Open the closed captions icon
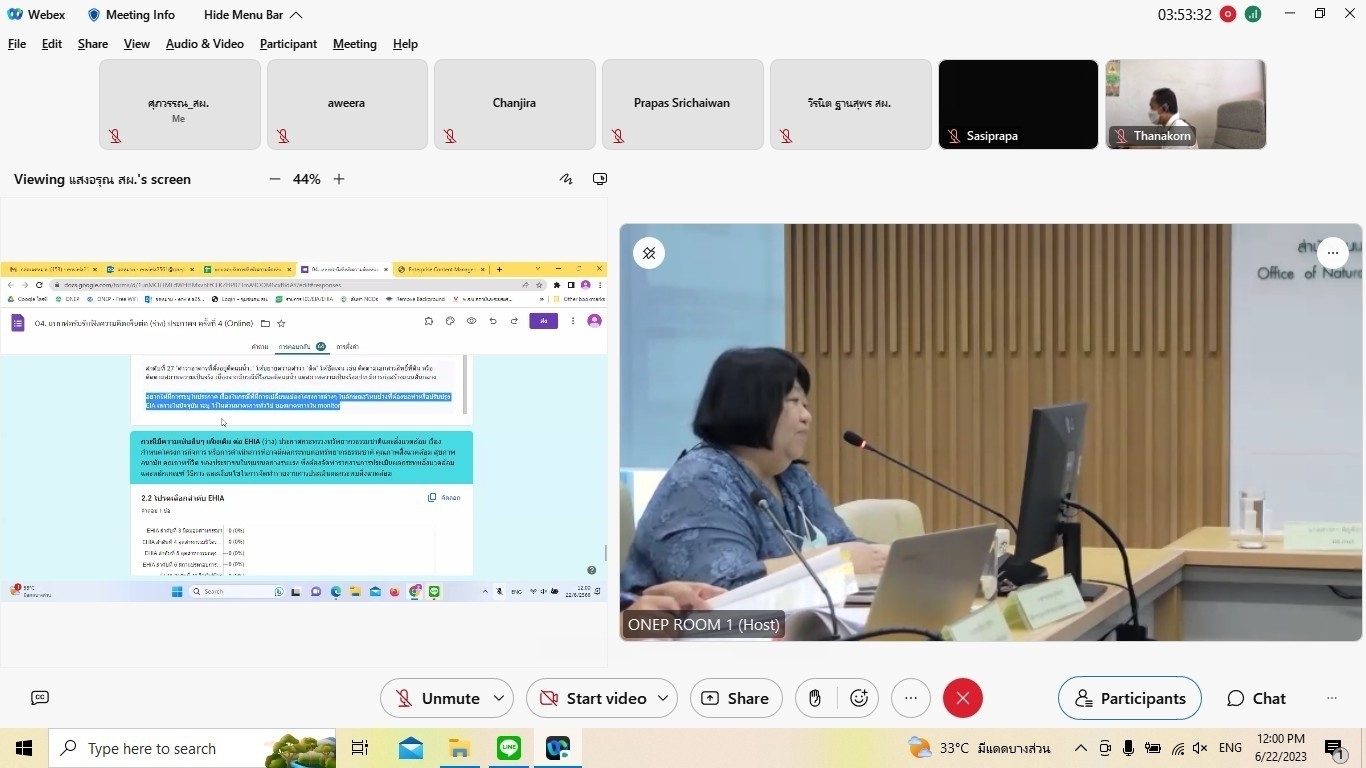 click(40, 698)
